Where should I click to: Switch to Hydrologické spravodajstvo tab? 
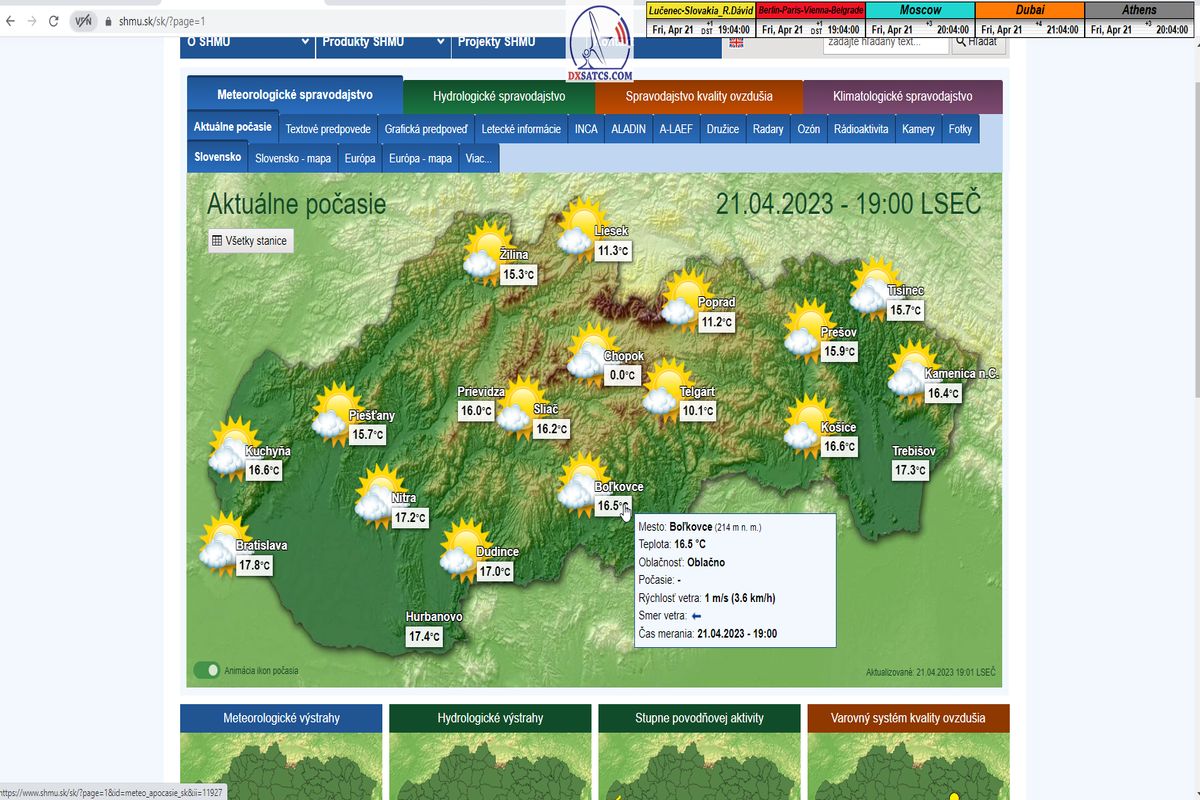tap(499, 96)
